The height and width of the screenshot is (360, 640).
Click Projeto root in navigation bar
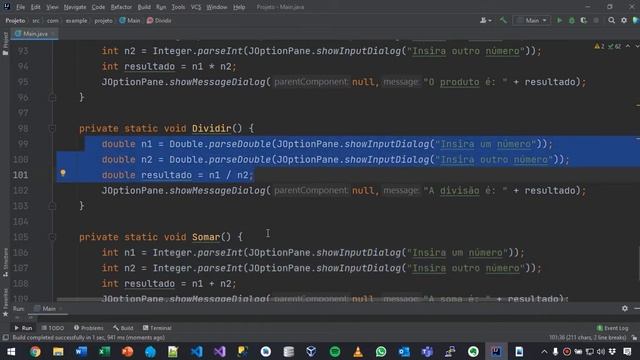[15, 20]
